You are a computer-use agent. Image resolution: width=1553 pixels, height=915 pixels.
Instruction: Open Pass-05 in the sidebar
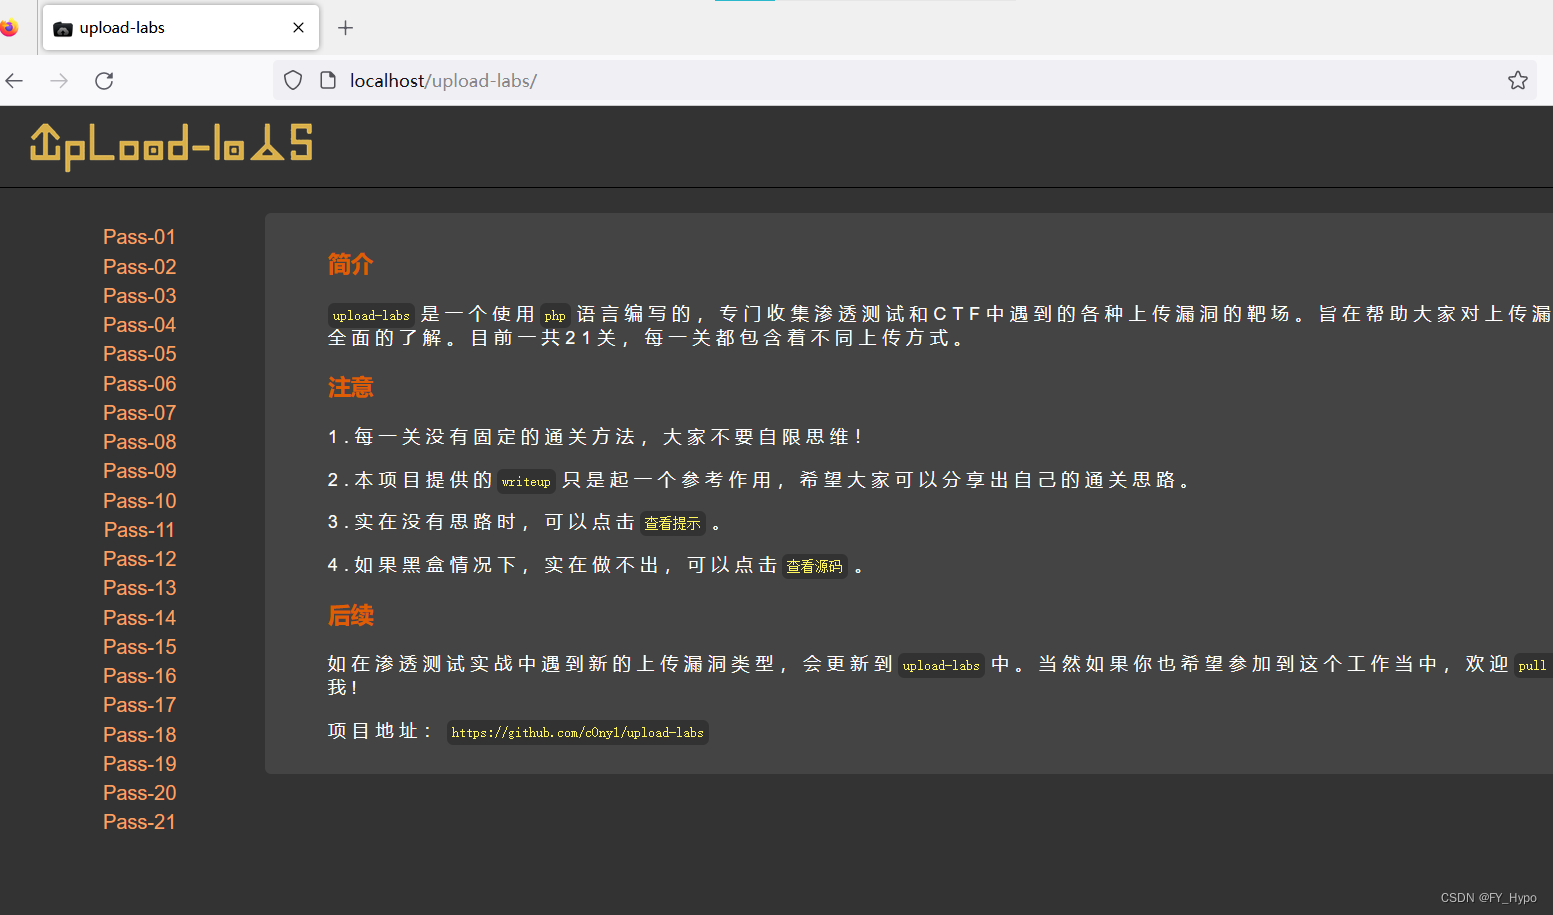pyautogui.click(x=139, y=354)
